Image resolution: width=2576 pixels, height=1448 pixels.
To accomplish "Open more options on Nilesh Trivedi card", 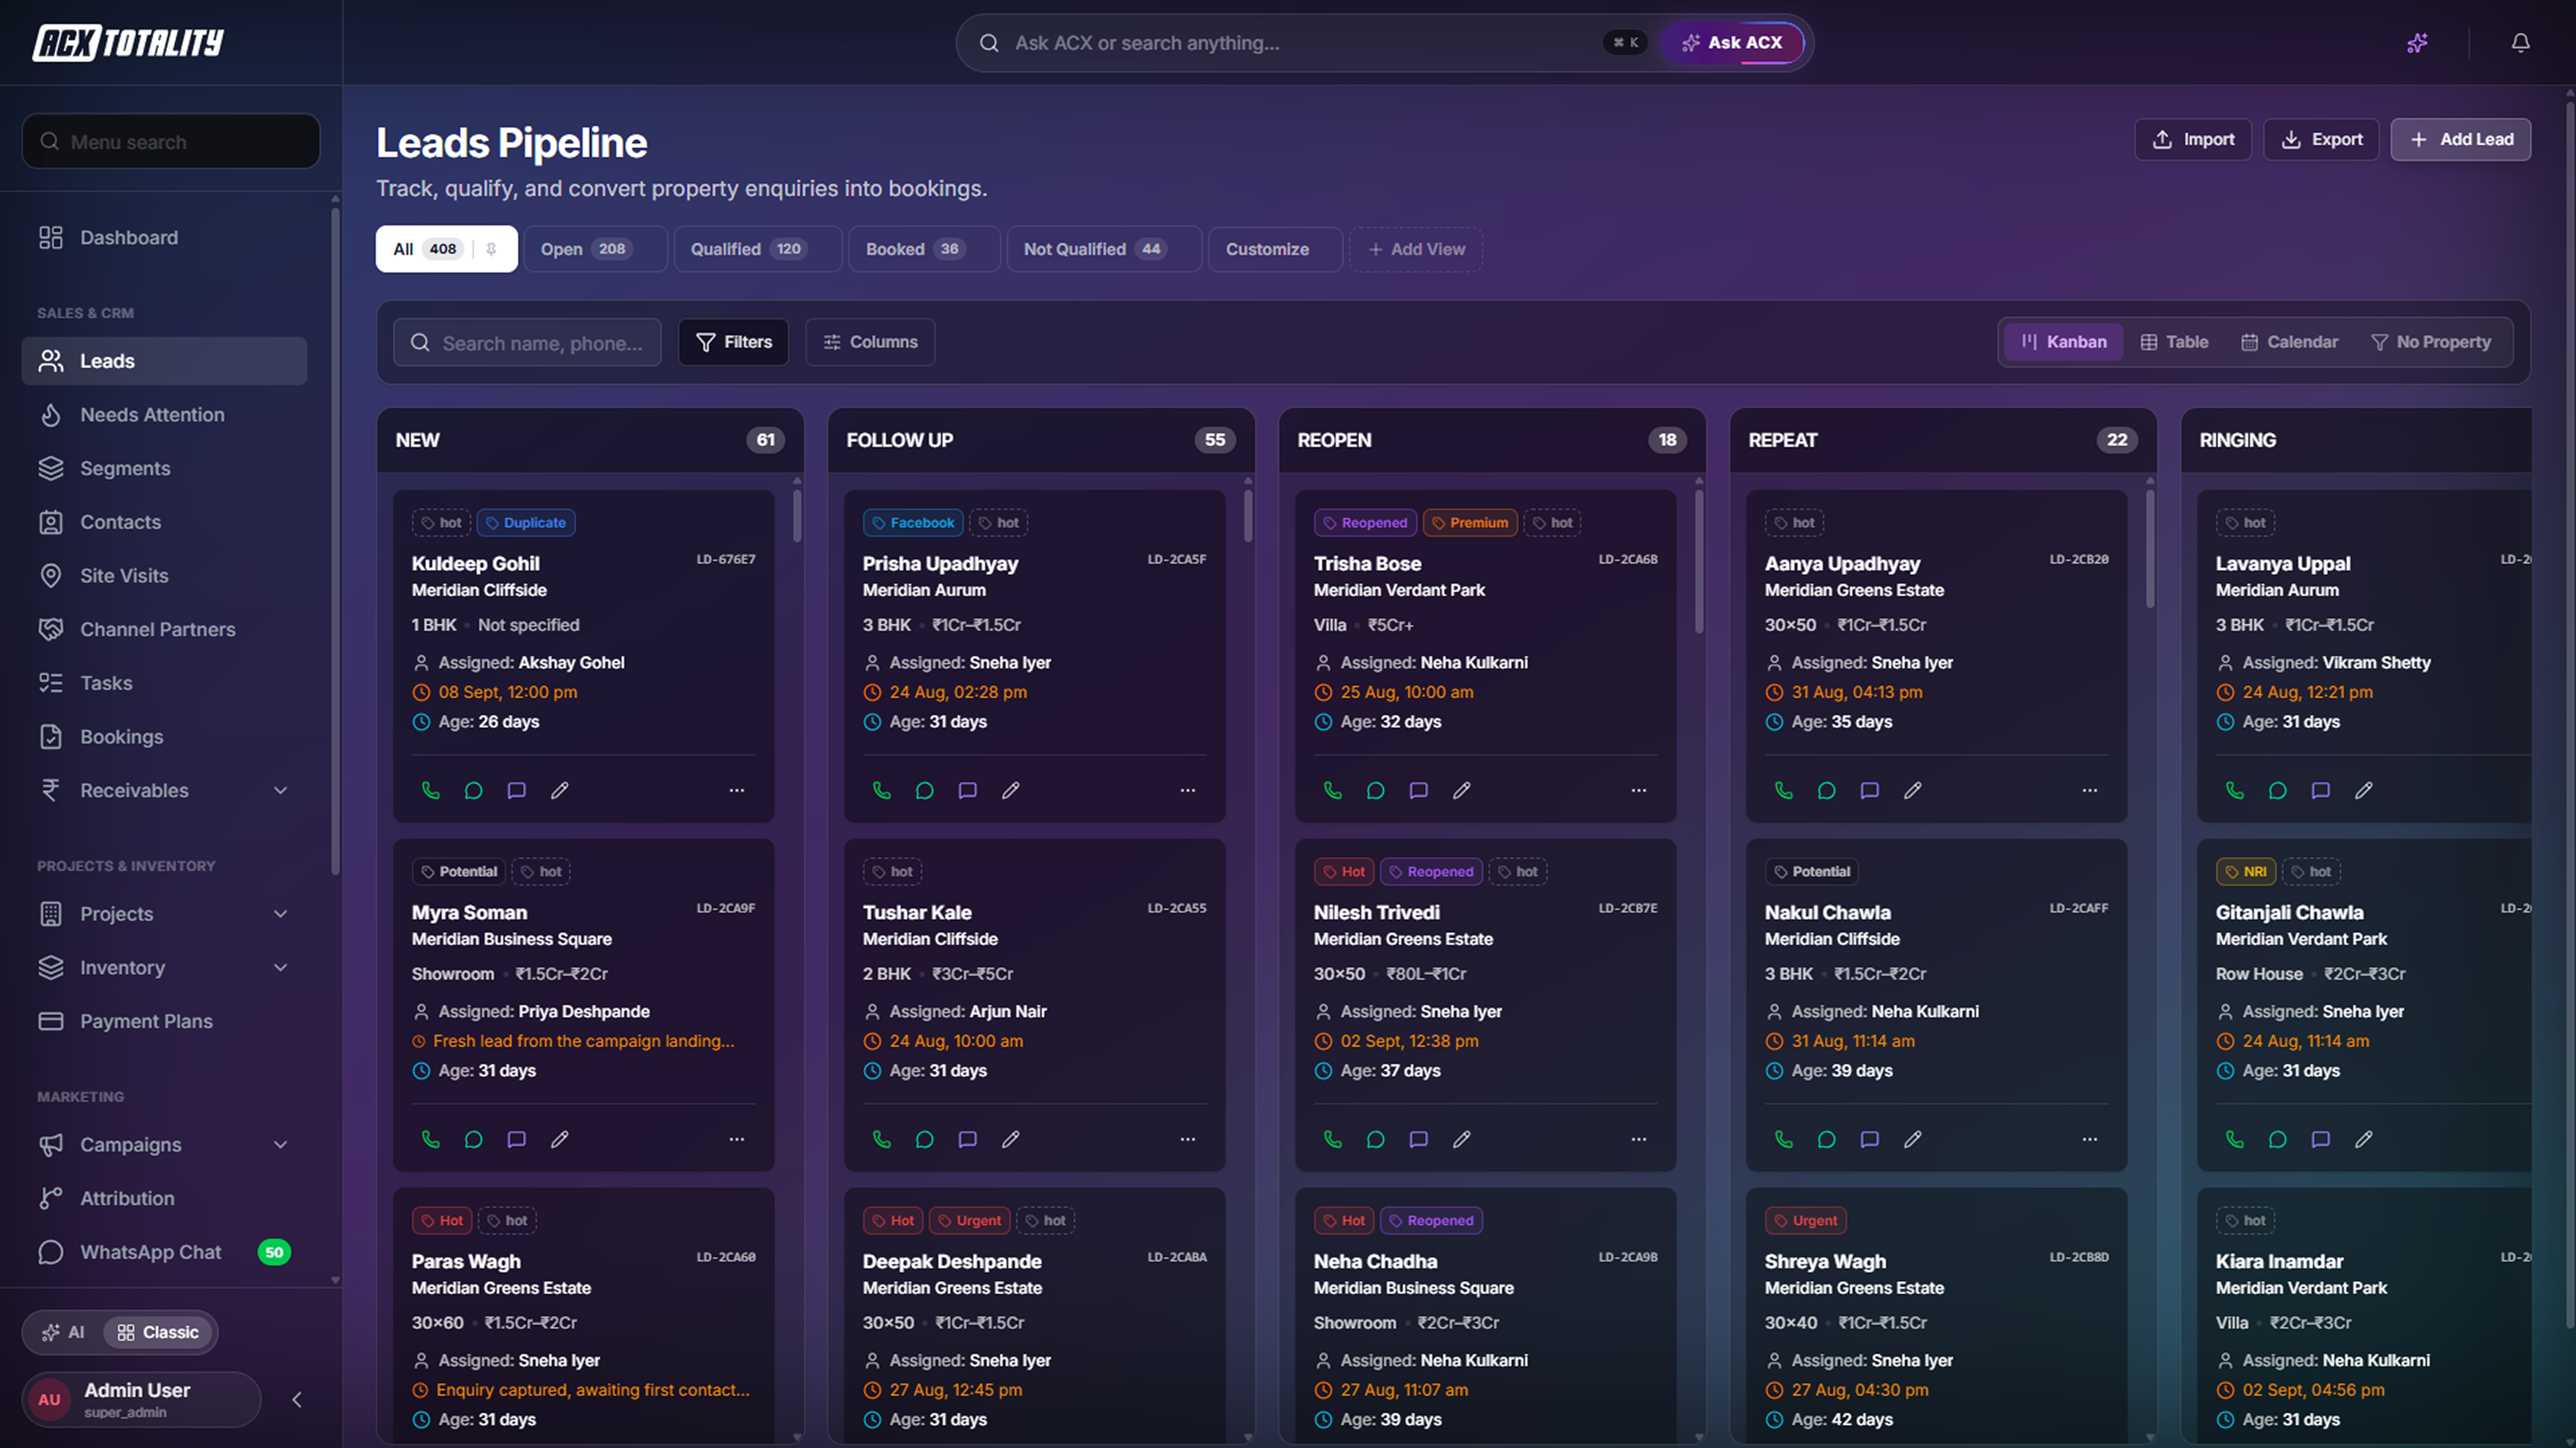I will 1639,1139.
